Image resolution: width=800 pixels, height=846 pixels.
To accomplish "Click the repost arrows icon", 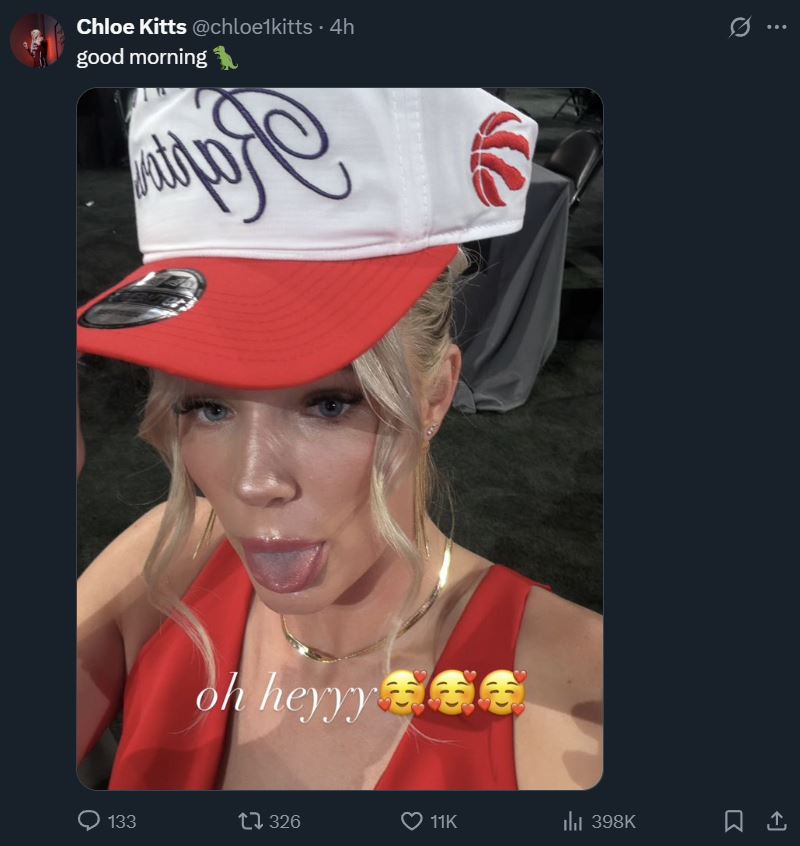I will point(250,821).
